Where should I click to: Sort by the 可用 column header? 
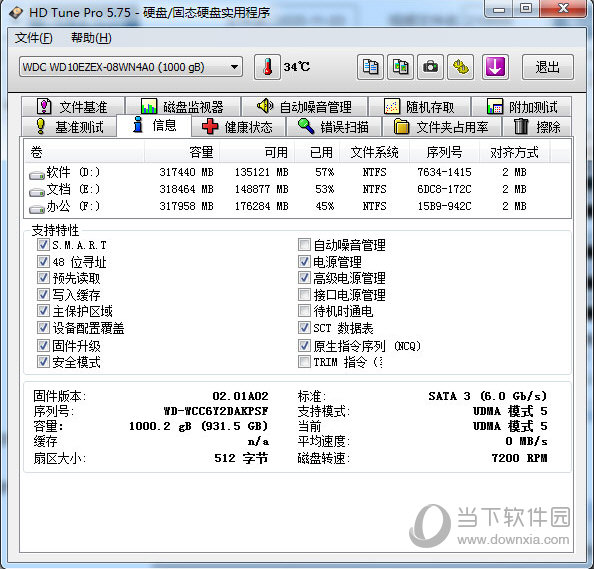tap(257, 152)
